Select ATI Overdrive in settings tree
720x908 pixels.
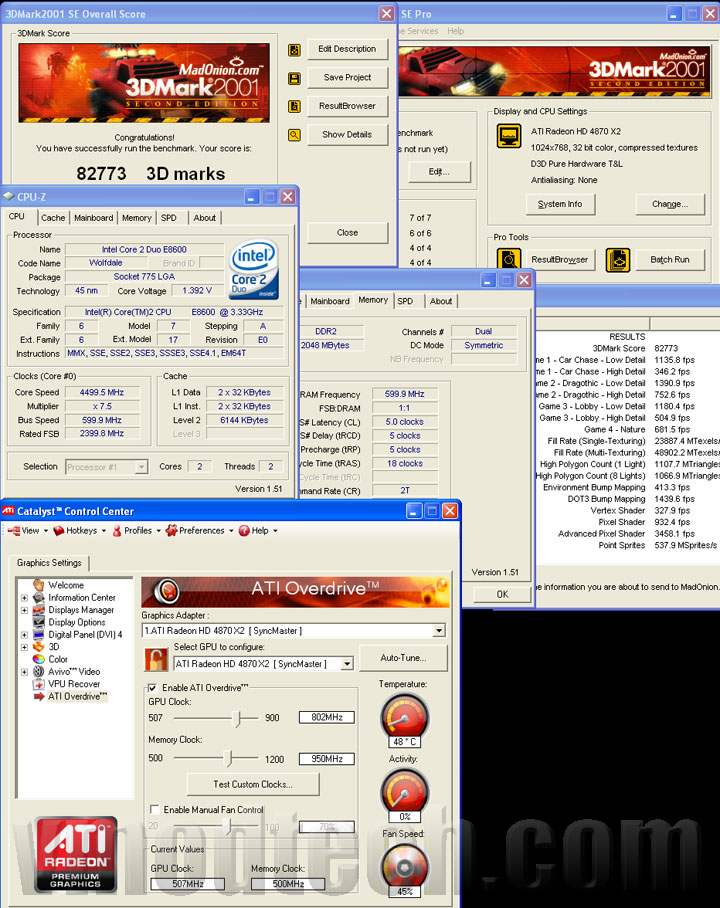78,697
